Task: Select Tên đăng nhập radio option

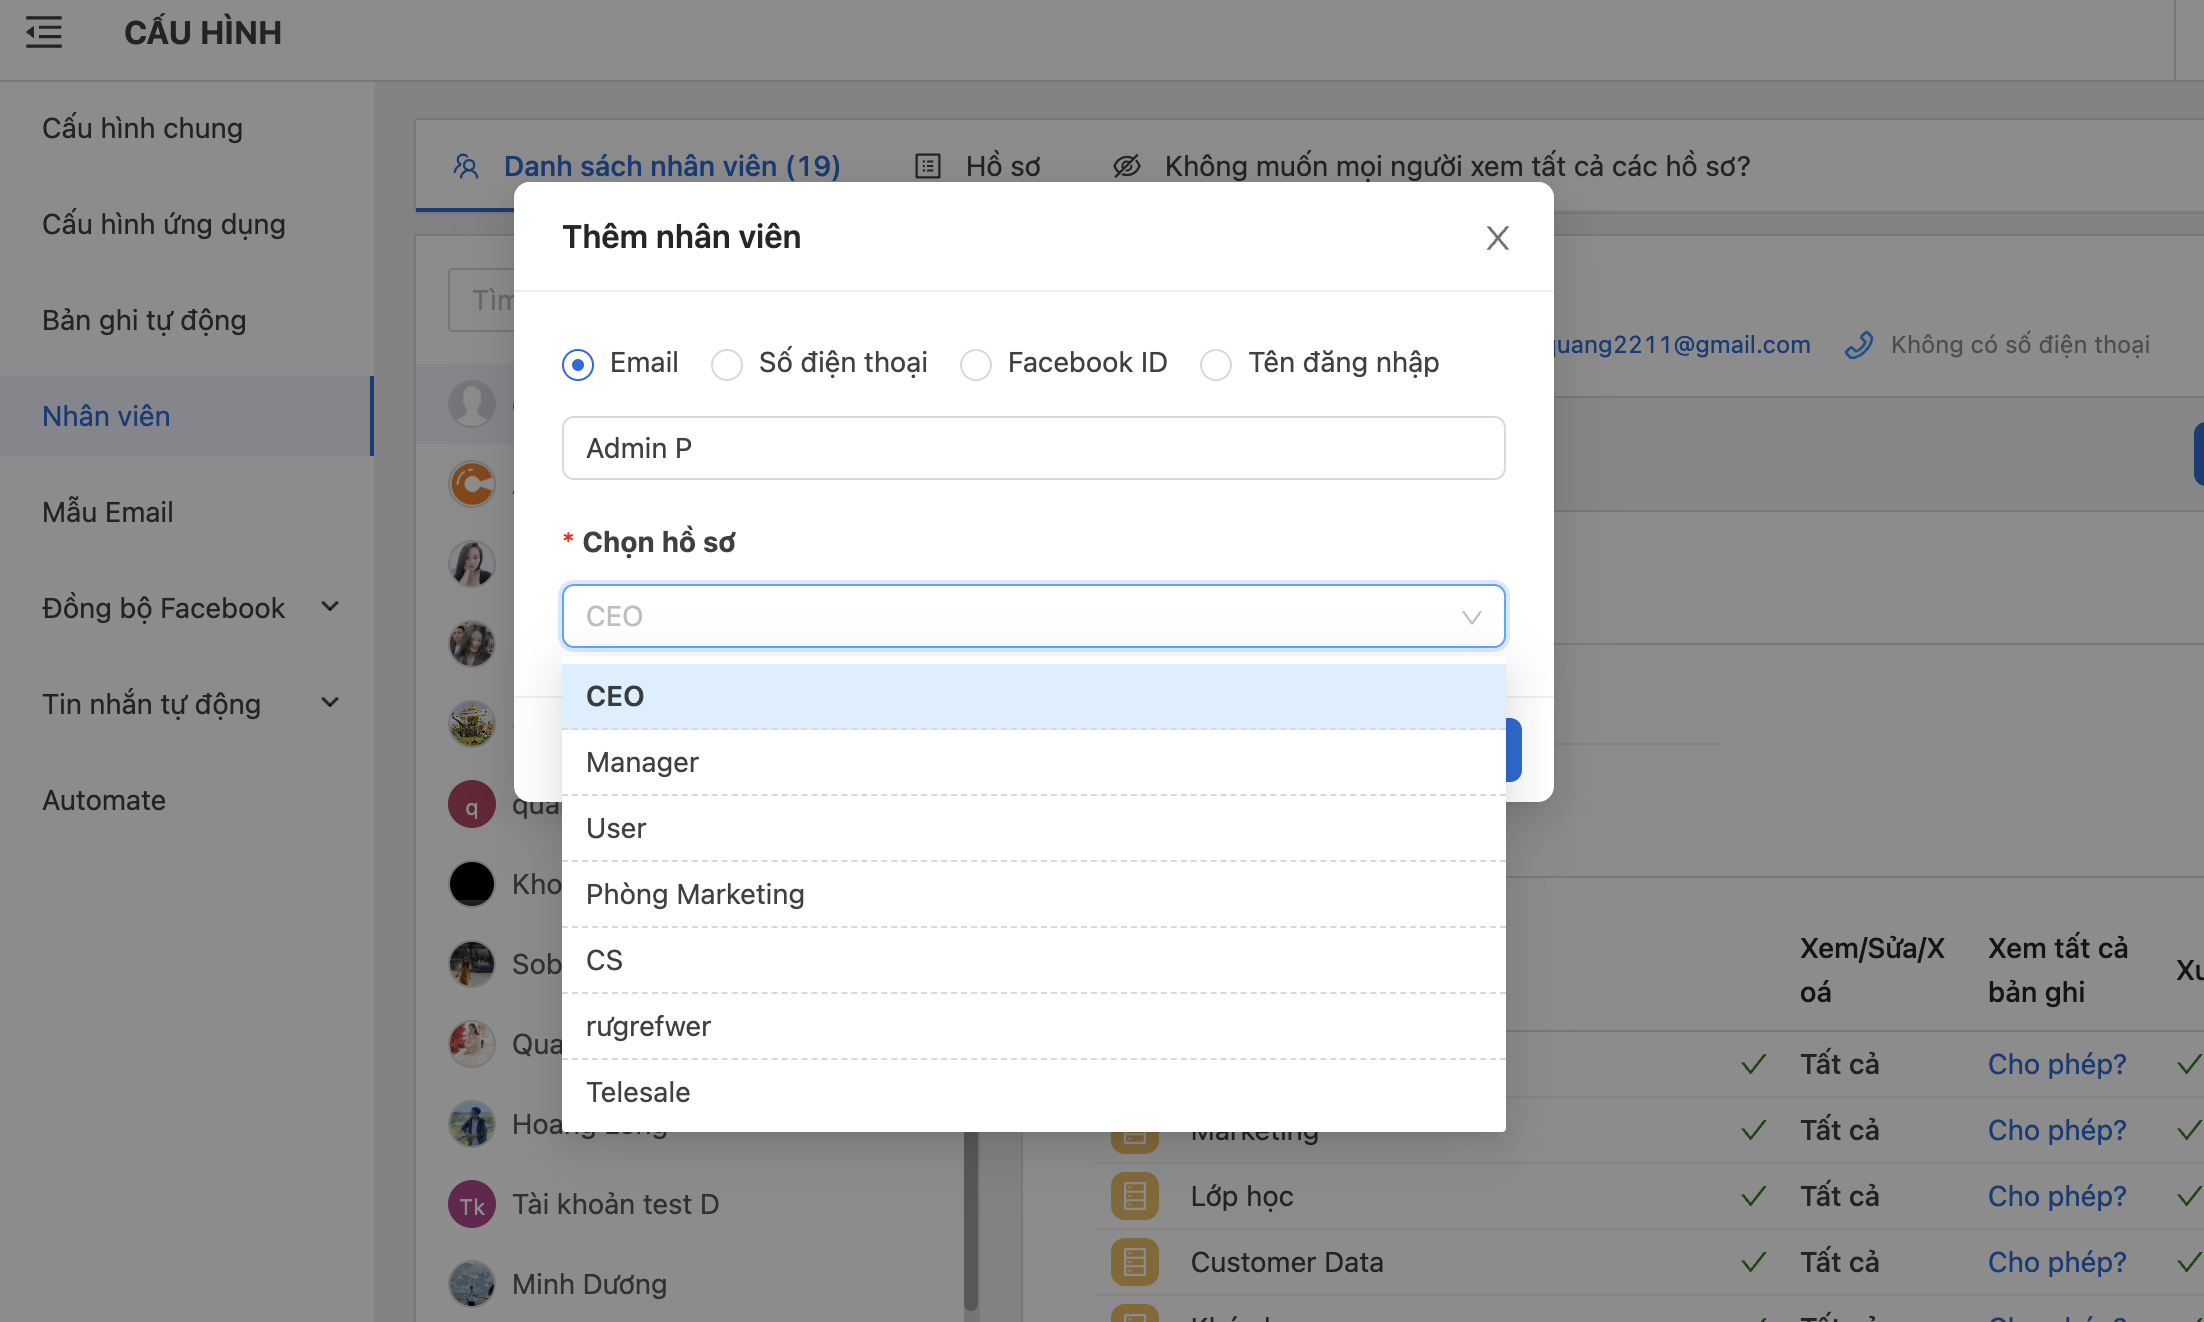Action: (x=1216, y=364)
